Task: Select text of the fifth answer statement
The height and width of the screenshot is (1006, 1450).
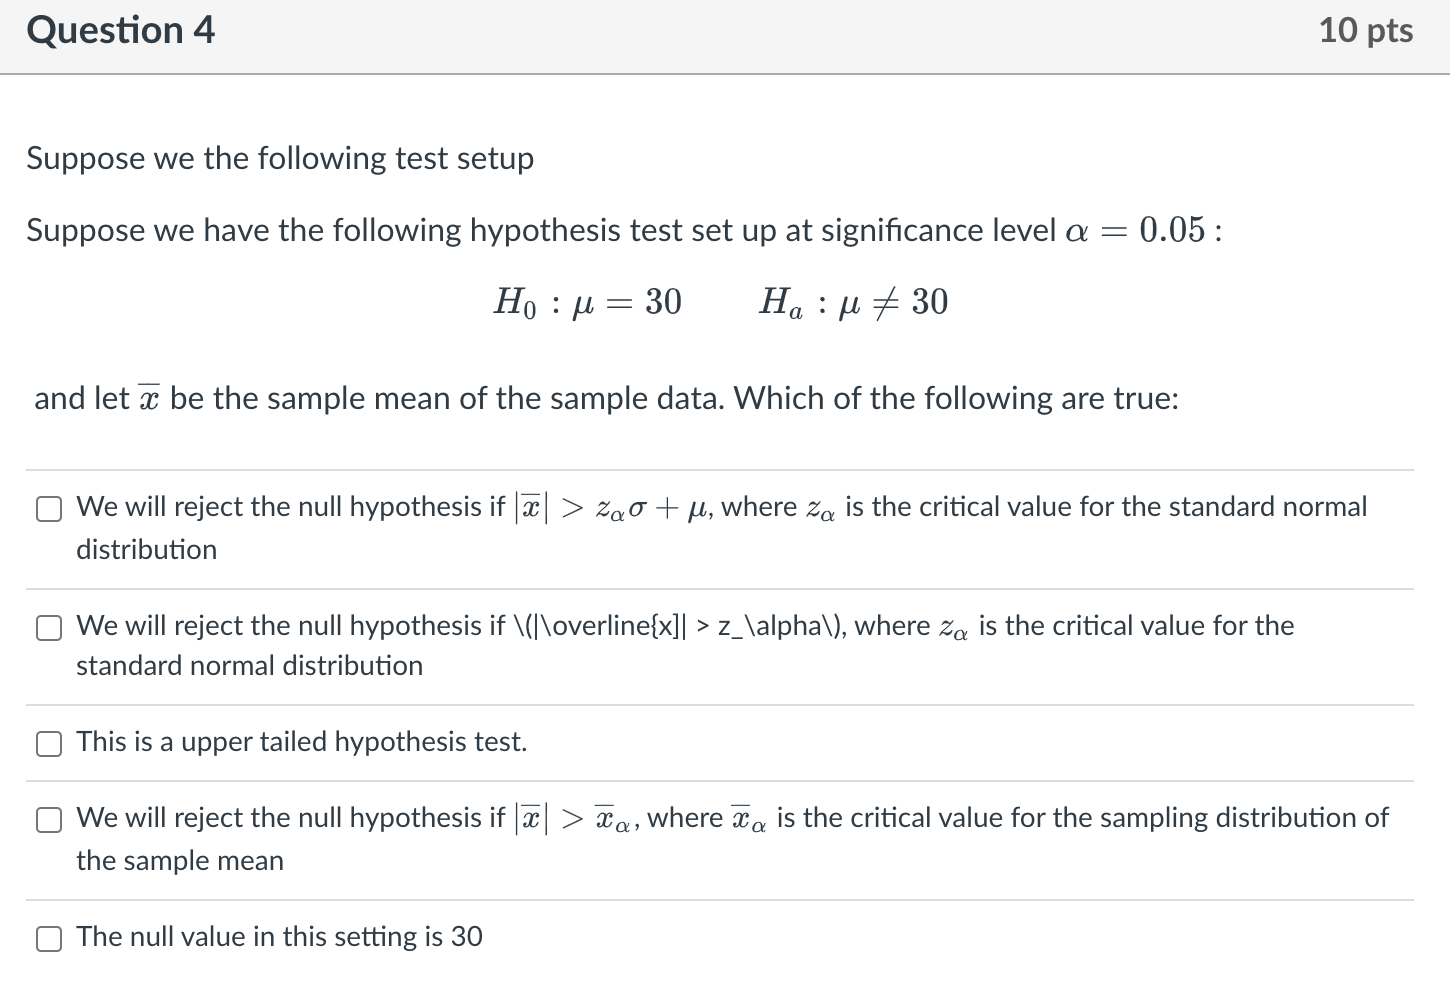Action: tap(278, 937)
